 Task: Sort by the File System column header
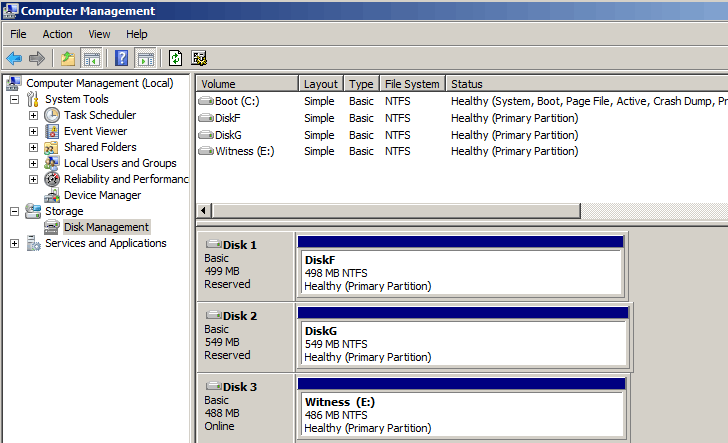(x=412, y=84)
